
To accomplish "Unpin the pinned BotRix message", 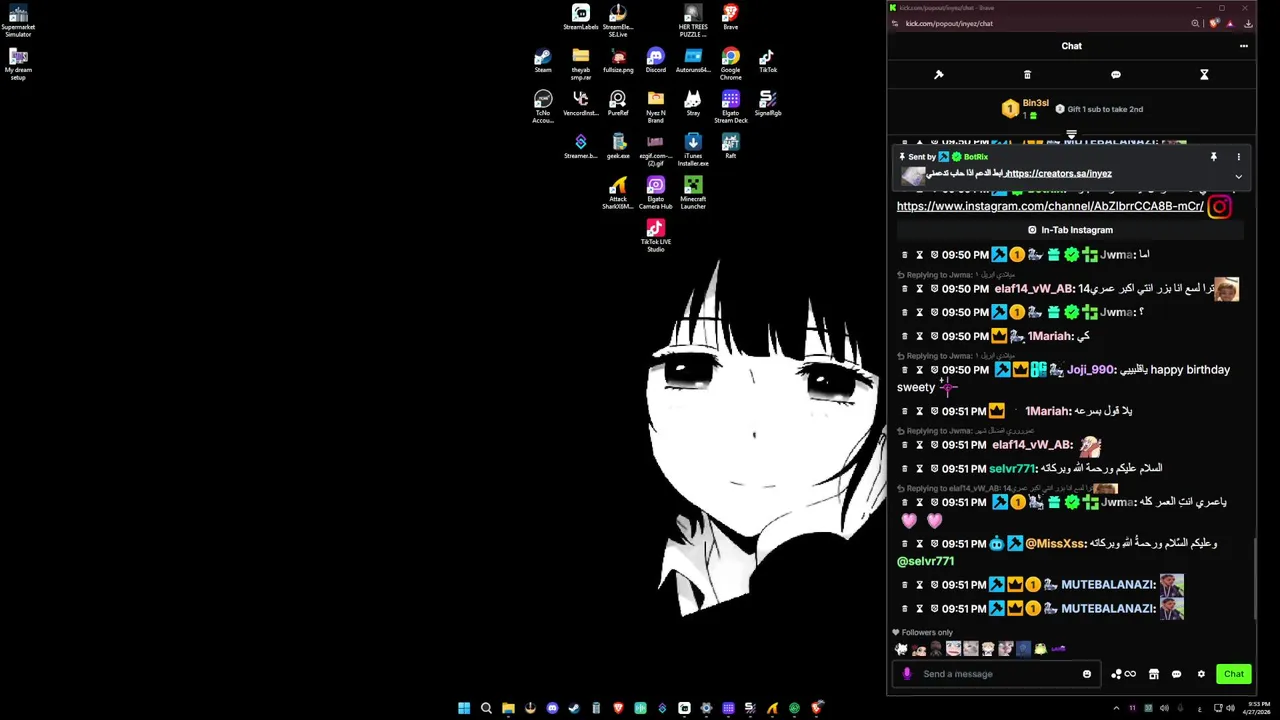I will click(x=1213, y=157).
